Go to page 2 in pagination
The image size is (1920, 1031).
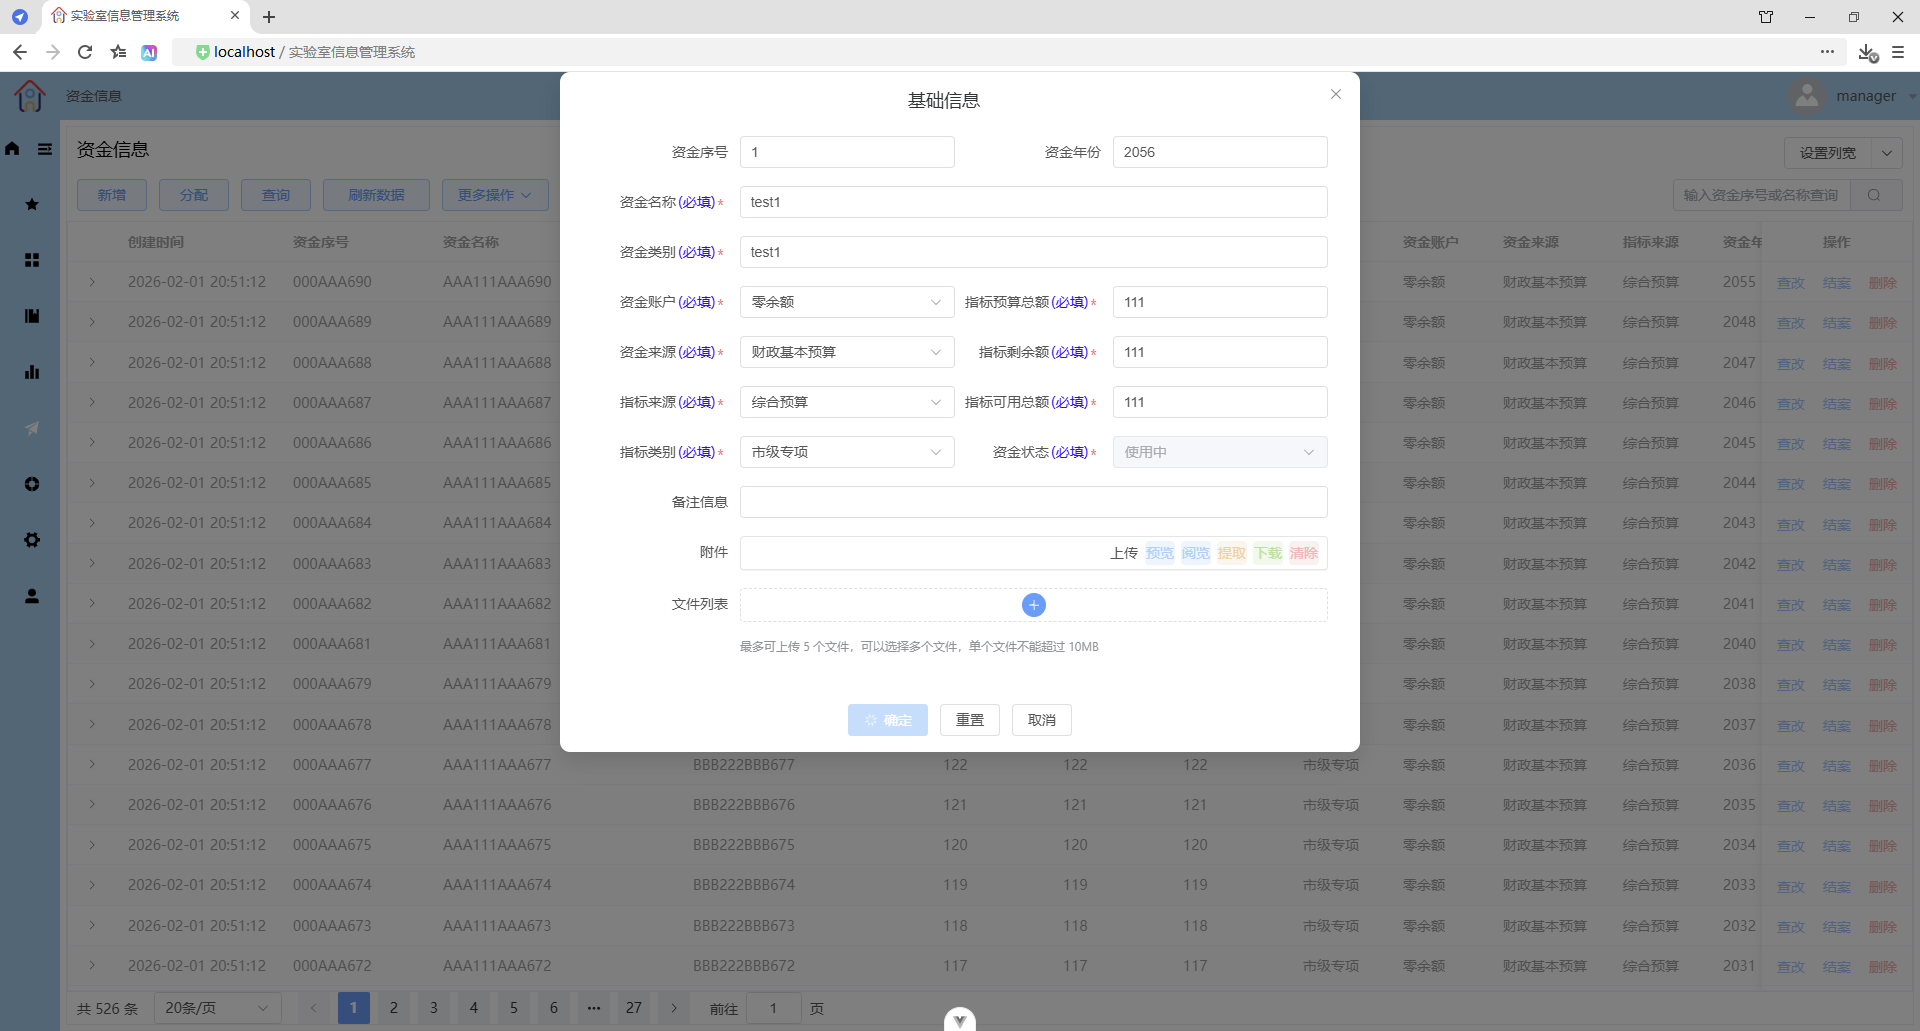point(394,1008)
